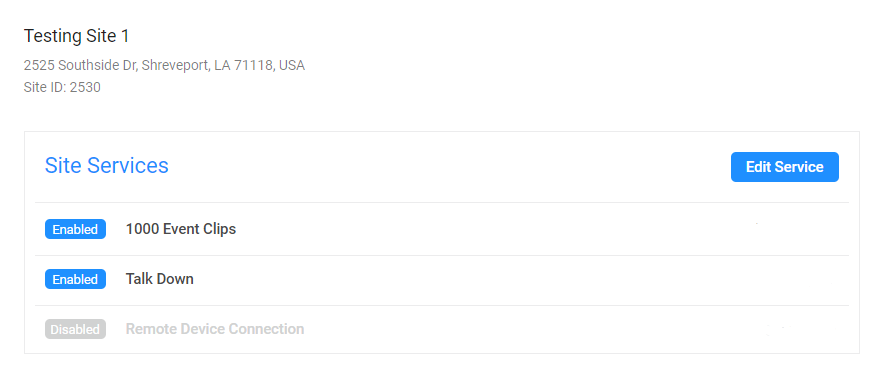The width and height of the screenshot is (881, 387).
Task: Click the word Shreveport in the address
Action: [176, 66]
